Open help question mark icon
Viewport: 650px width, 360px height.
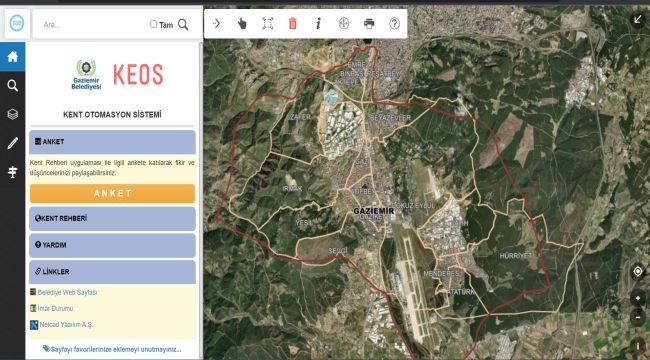pyautogui.click(x=394, y=24)
